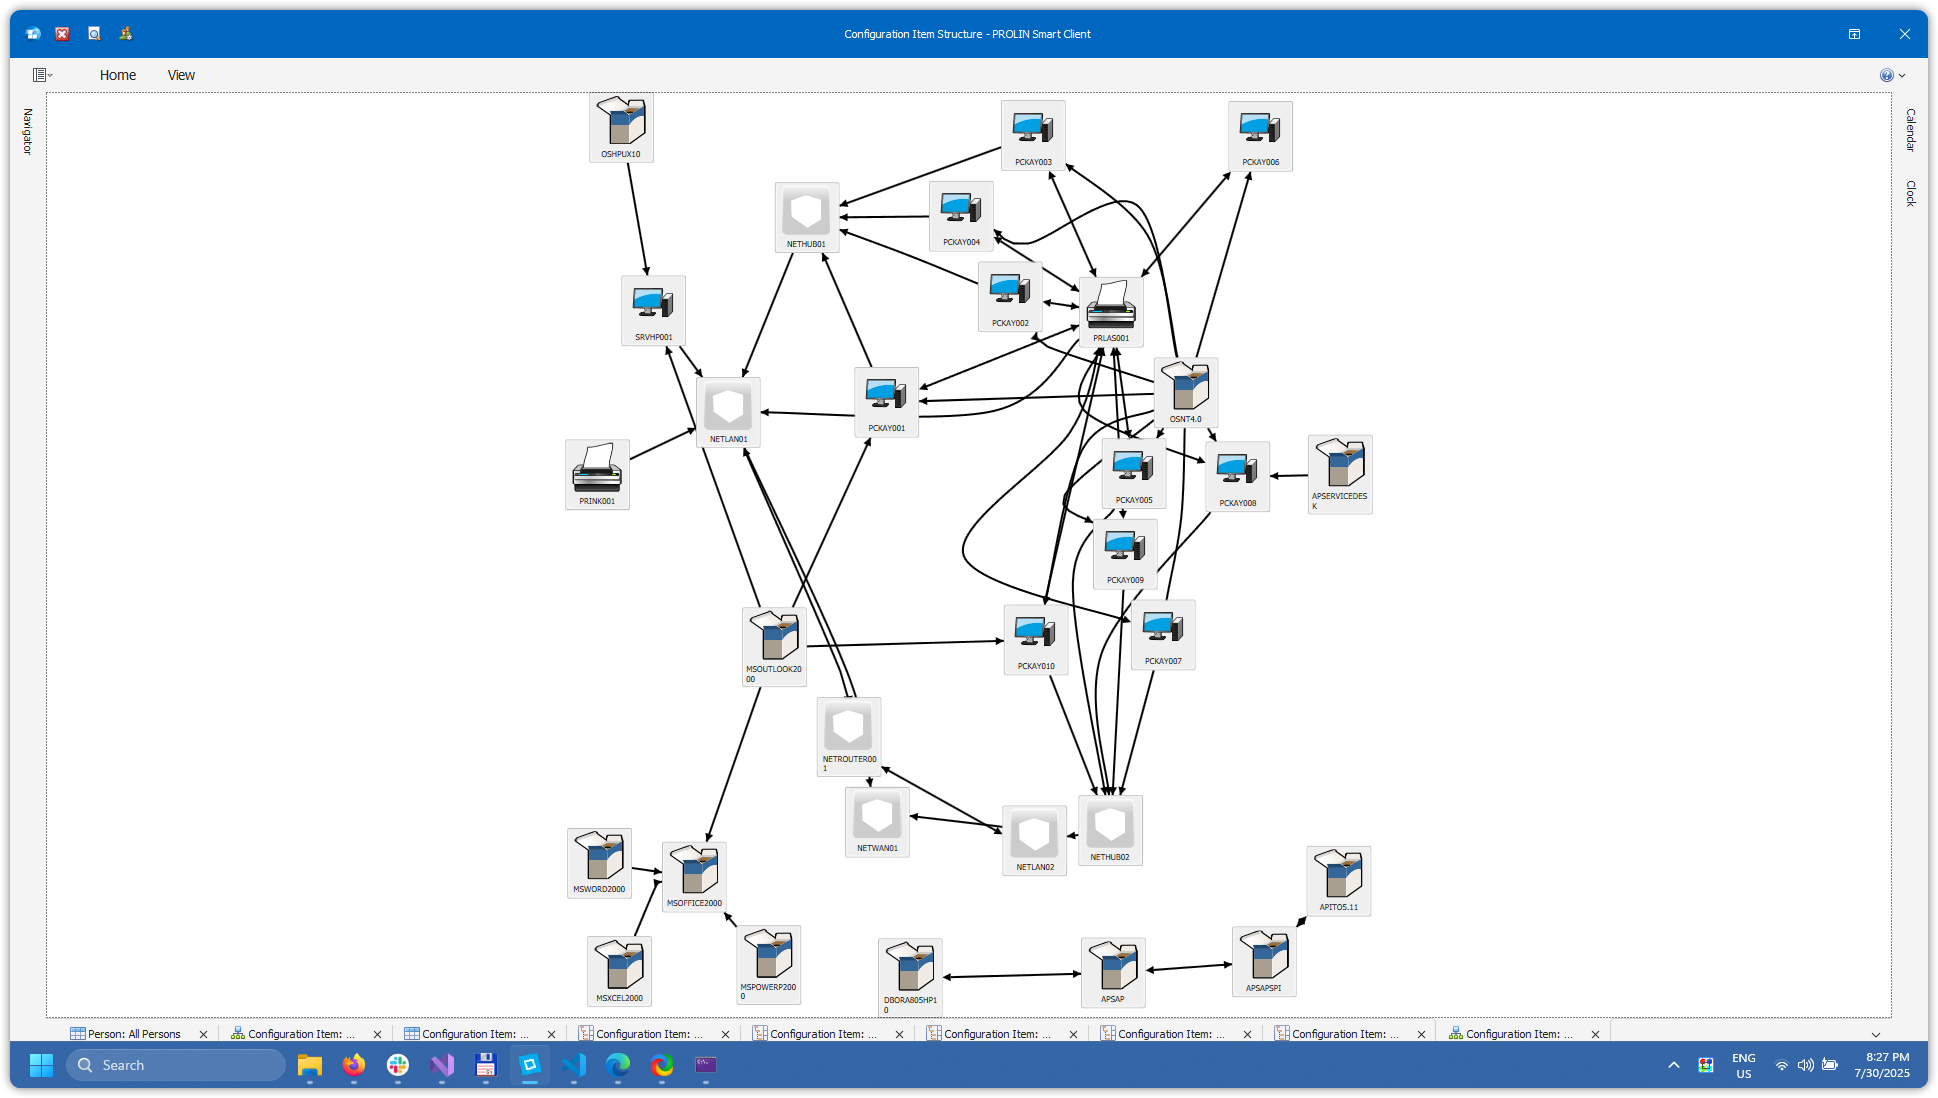The height and width of the screenshot is (1098, 1938).
Task: Expand the tab overflow chevron at bottom right
Action: [1876, 1035]
